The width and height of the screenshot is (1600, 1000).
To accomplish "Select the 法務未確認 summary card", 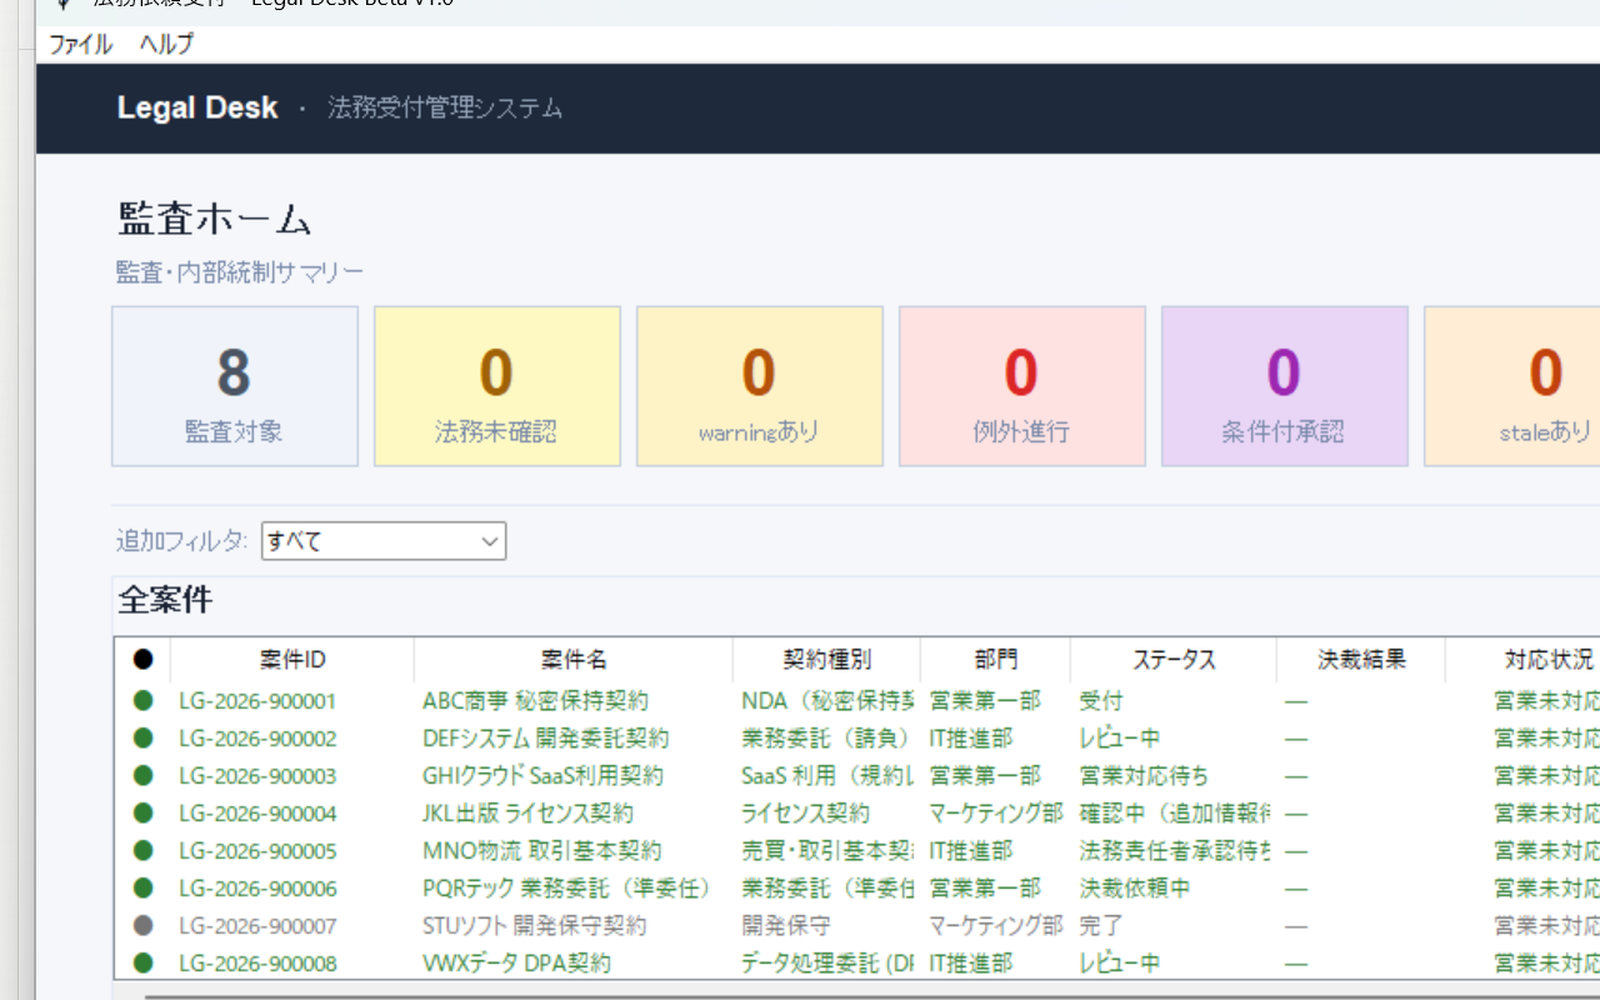I will pos(497,386).
